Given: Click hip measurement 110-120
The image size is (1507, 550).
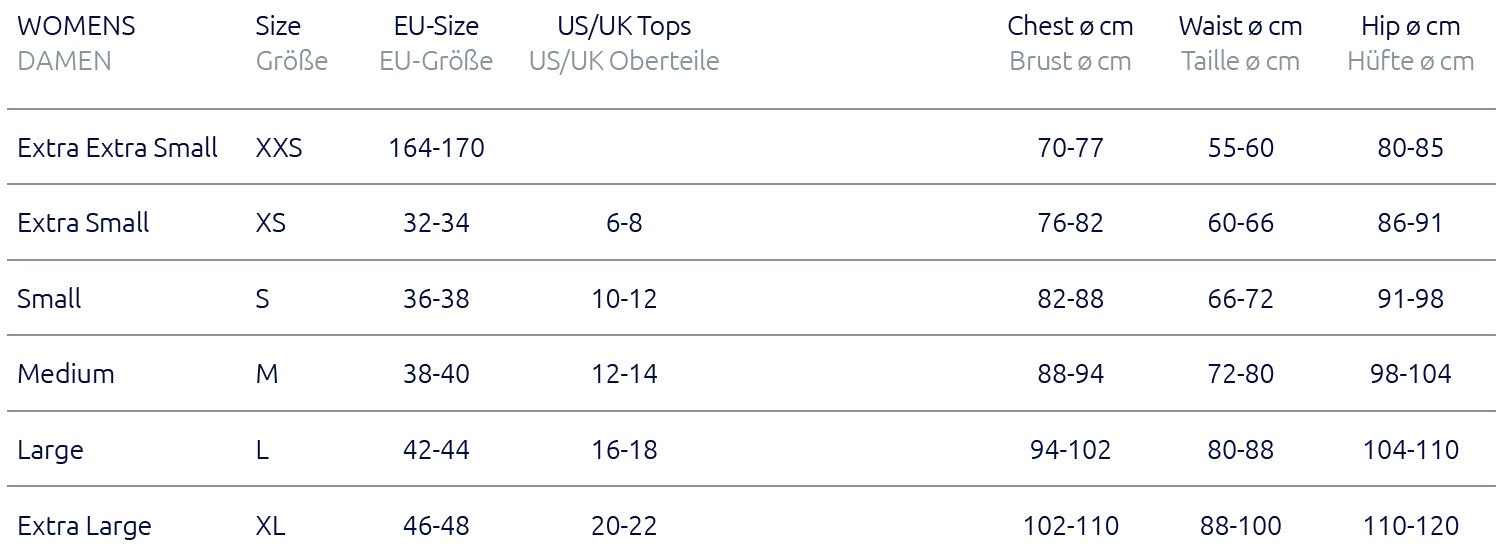Looking at the screenshot, I should click(1410, 526).
